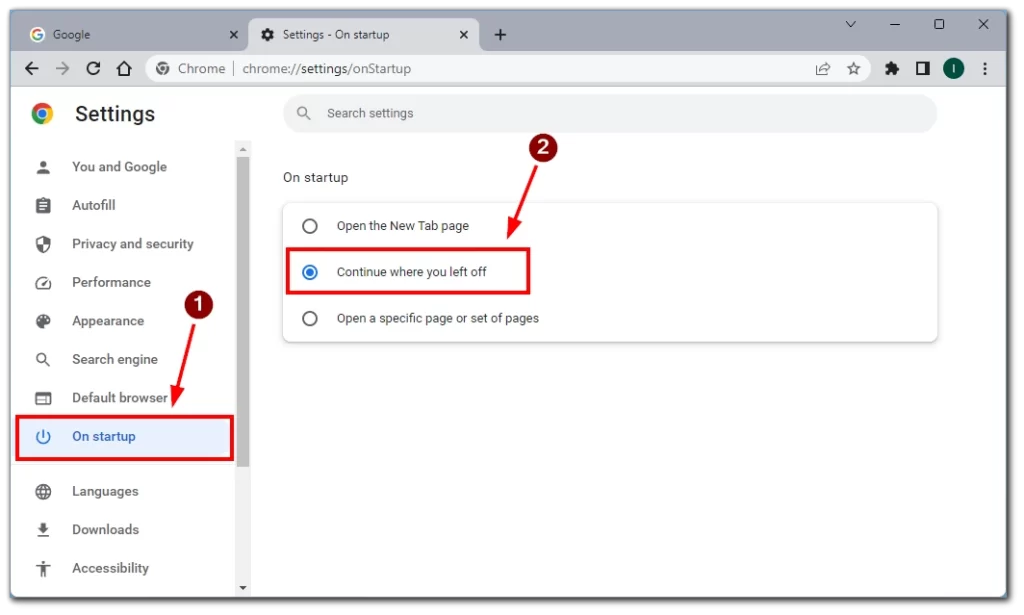
Task: Close the Google tab
Action: [x=234, y=35]
